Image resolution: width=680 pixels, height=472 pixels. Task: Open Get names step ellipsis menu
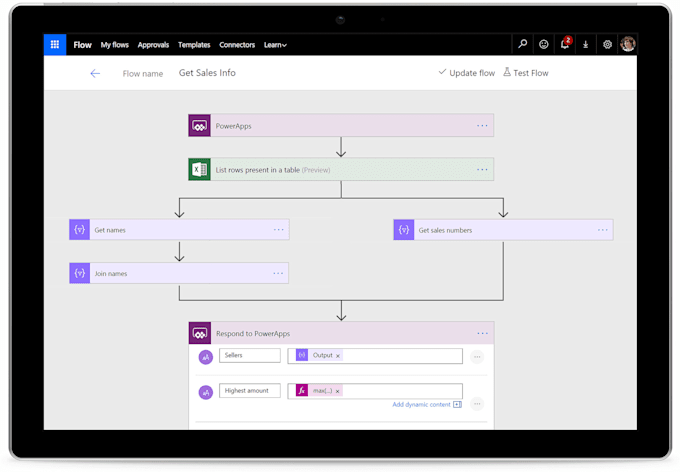pos(278,229)
